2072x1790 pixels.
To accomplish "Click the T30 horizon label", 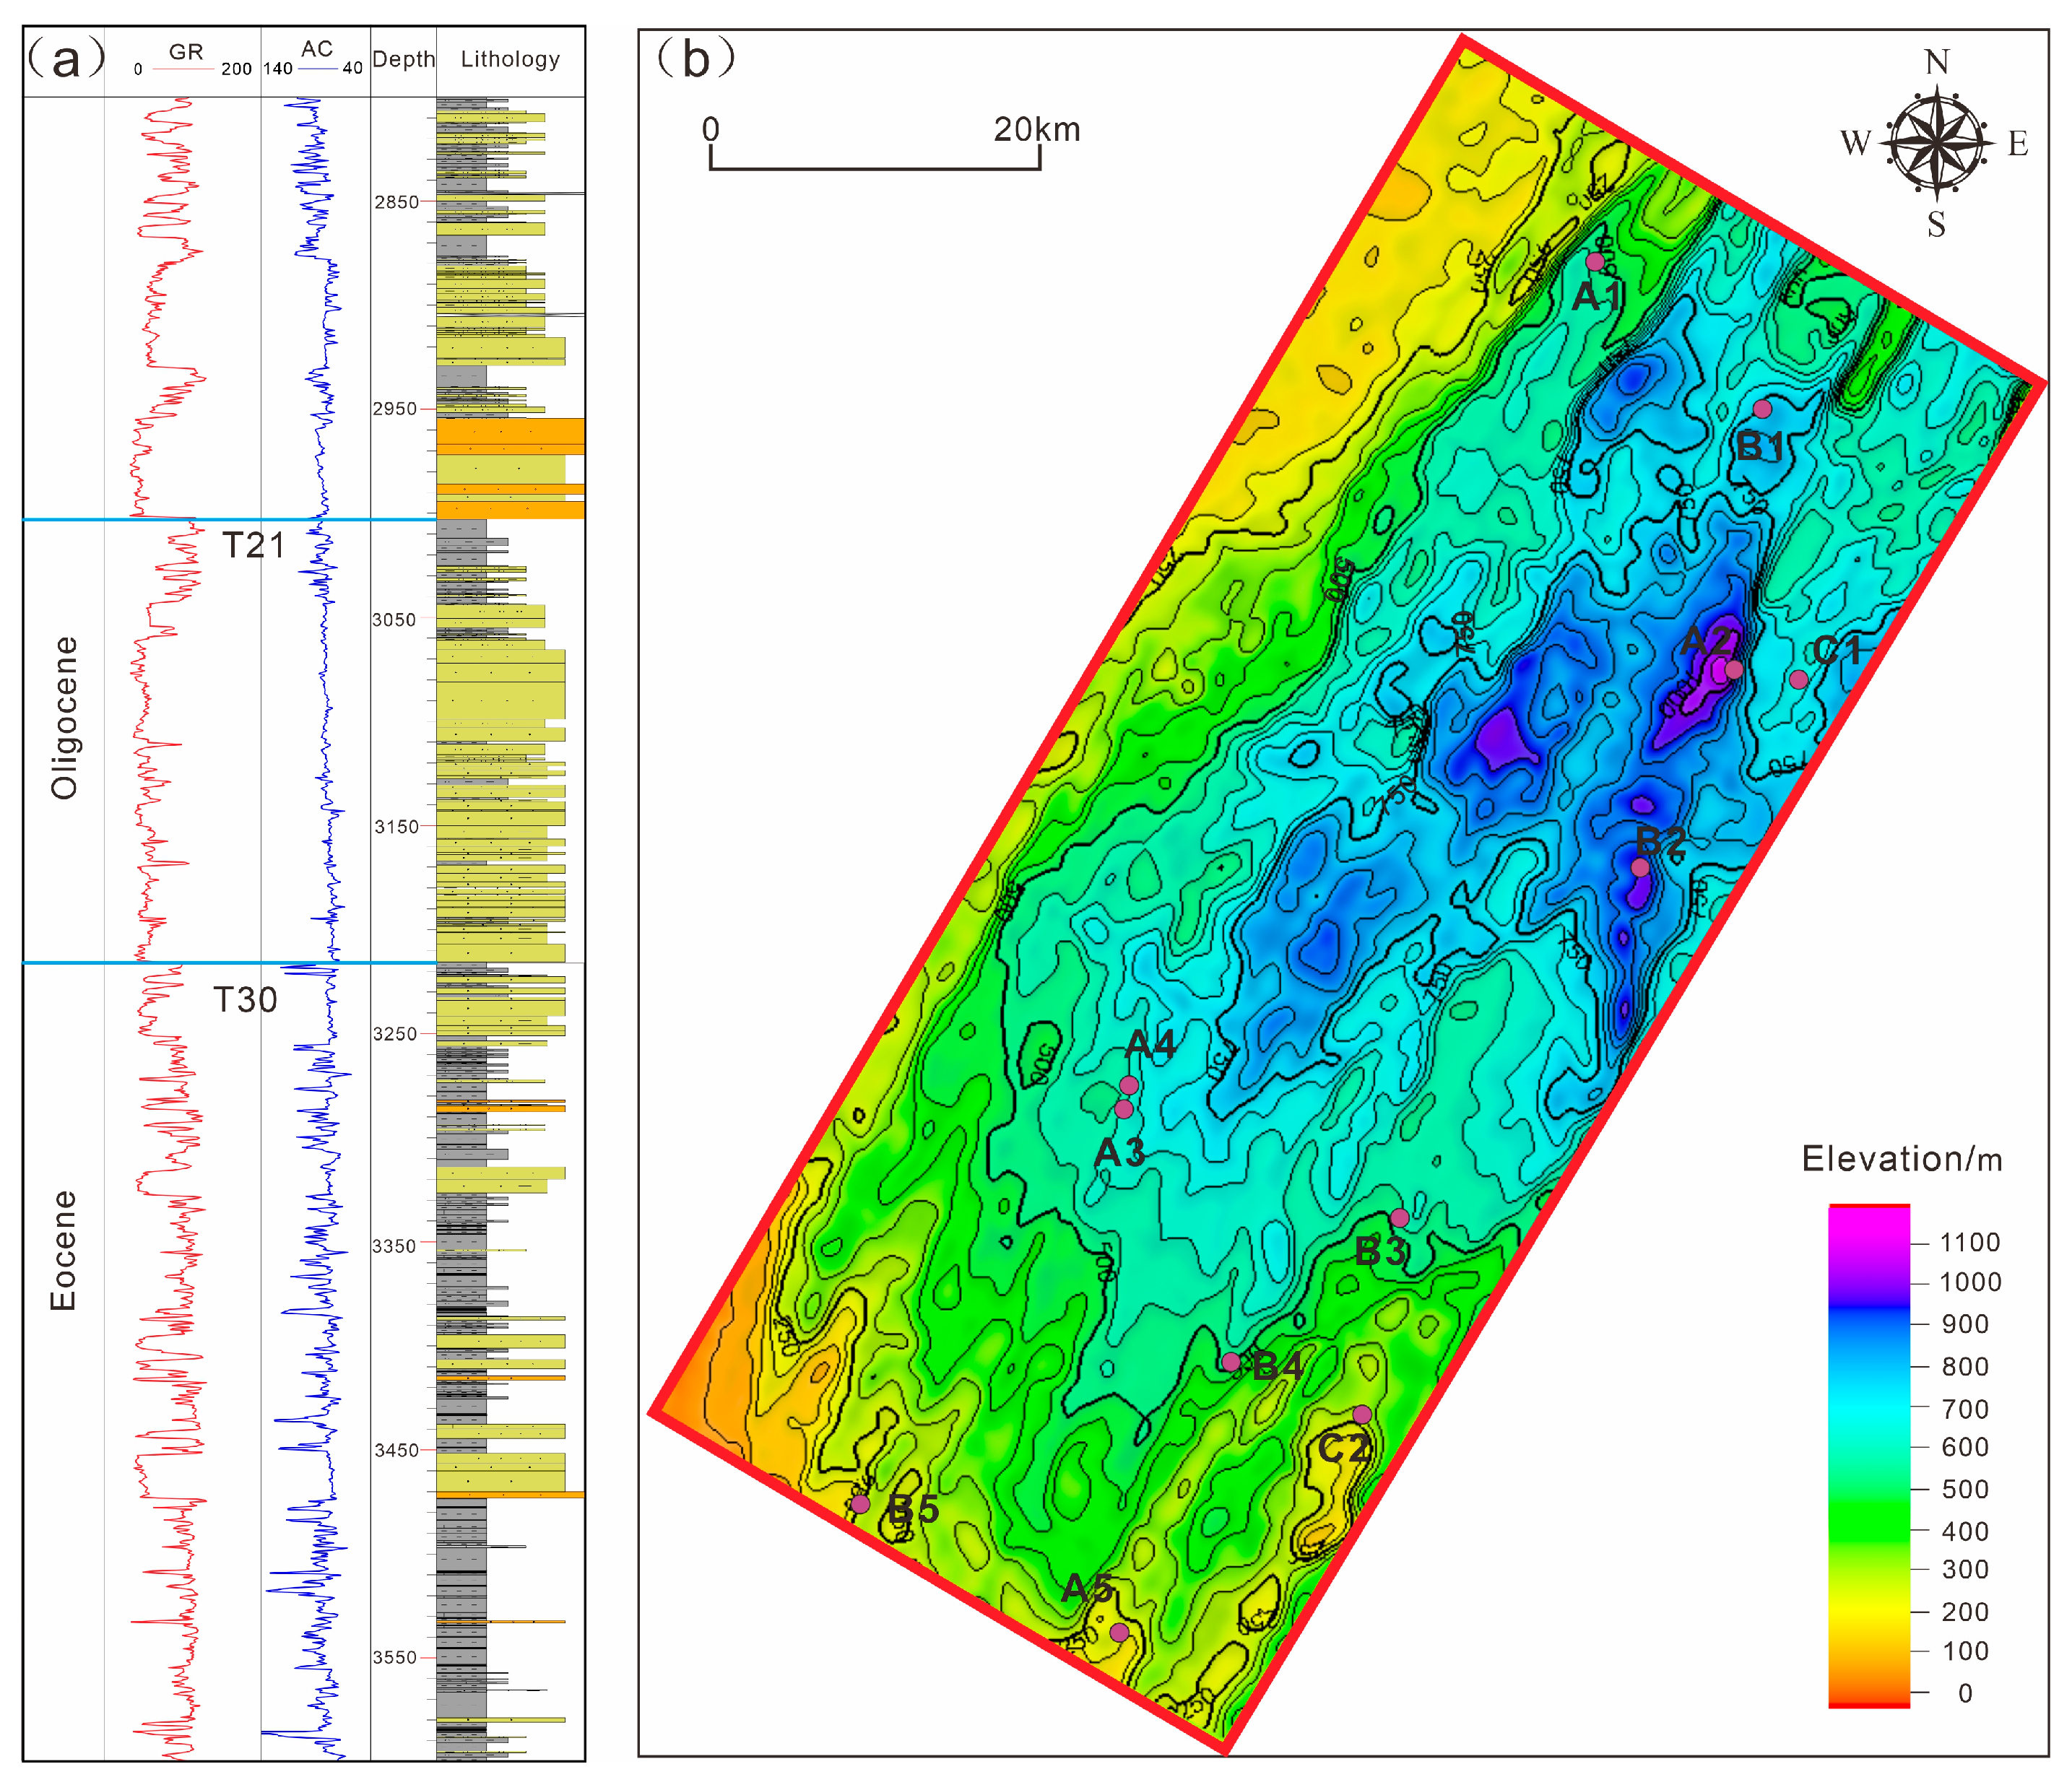I will (245, 1000).
